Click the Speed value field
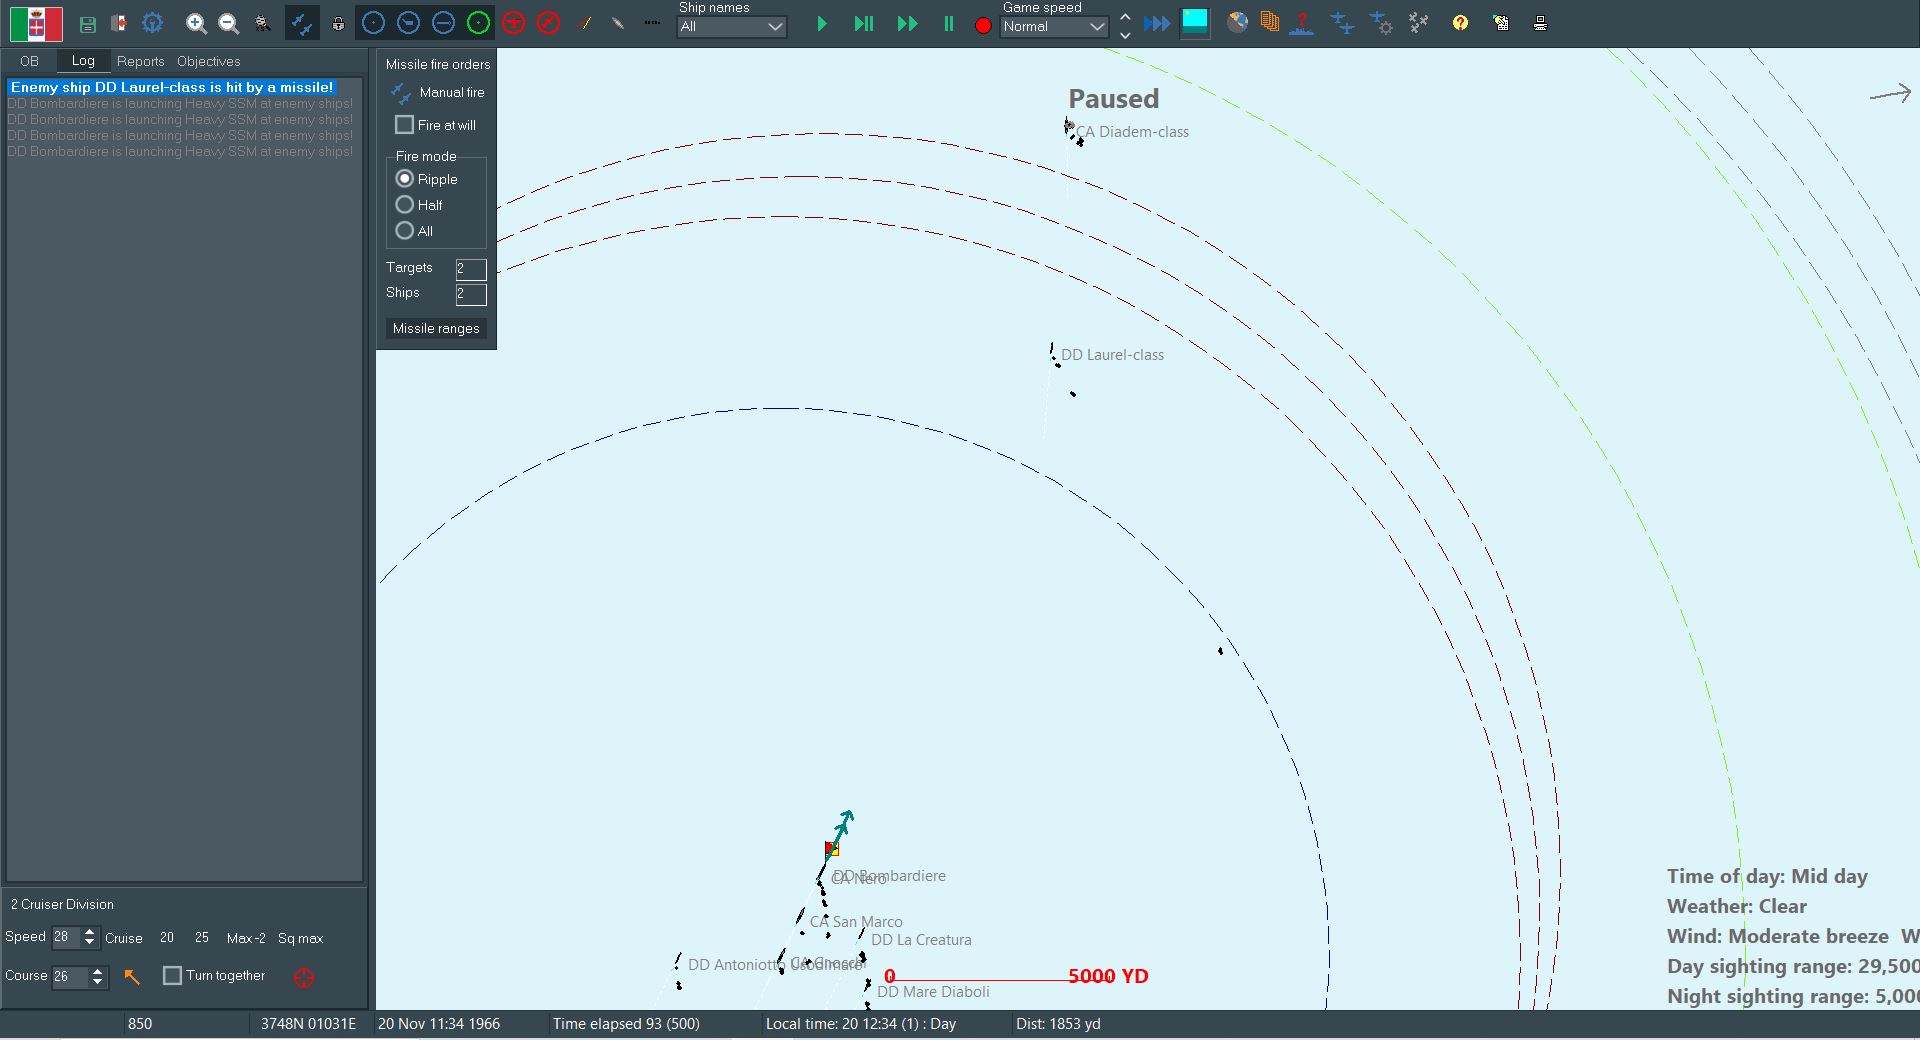This screenshot has width=1920, height=1040. [x=66, y=937]
